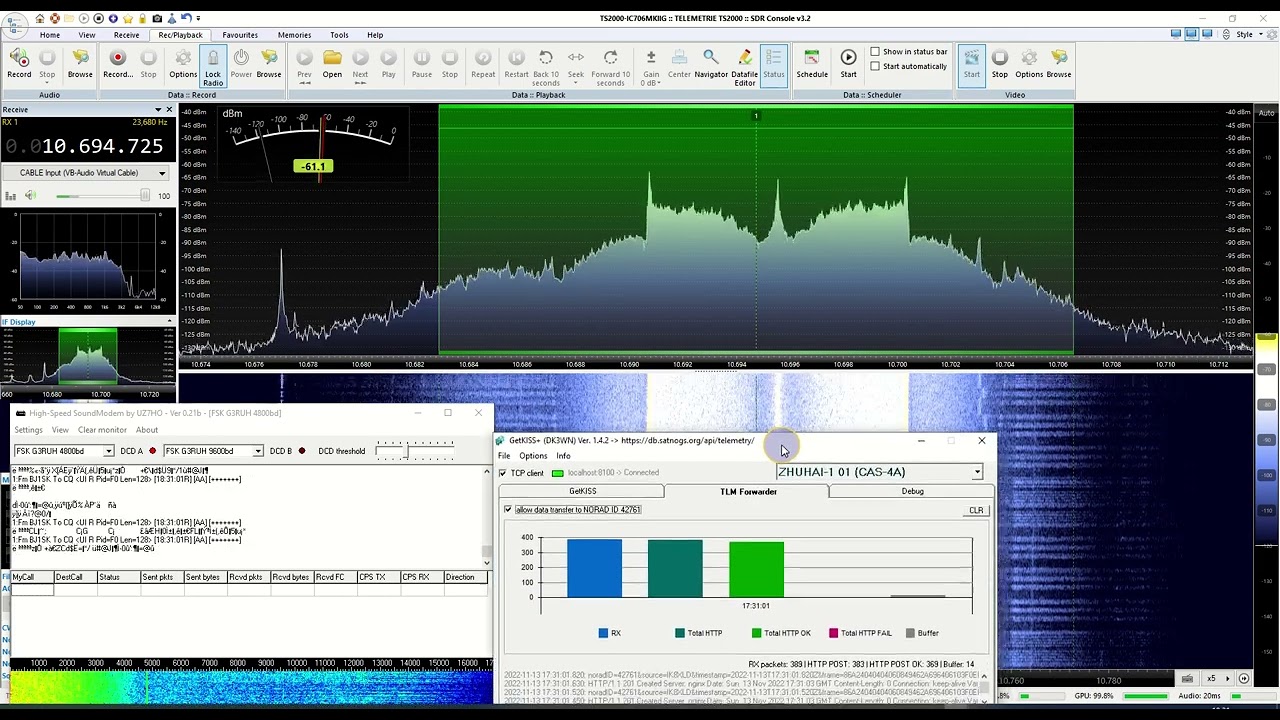Open a data file with Open folder icon
Viewport: 1280px width, 720px height.
click(332, 64)
